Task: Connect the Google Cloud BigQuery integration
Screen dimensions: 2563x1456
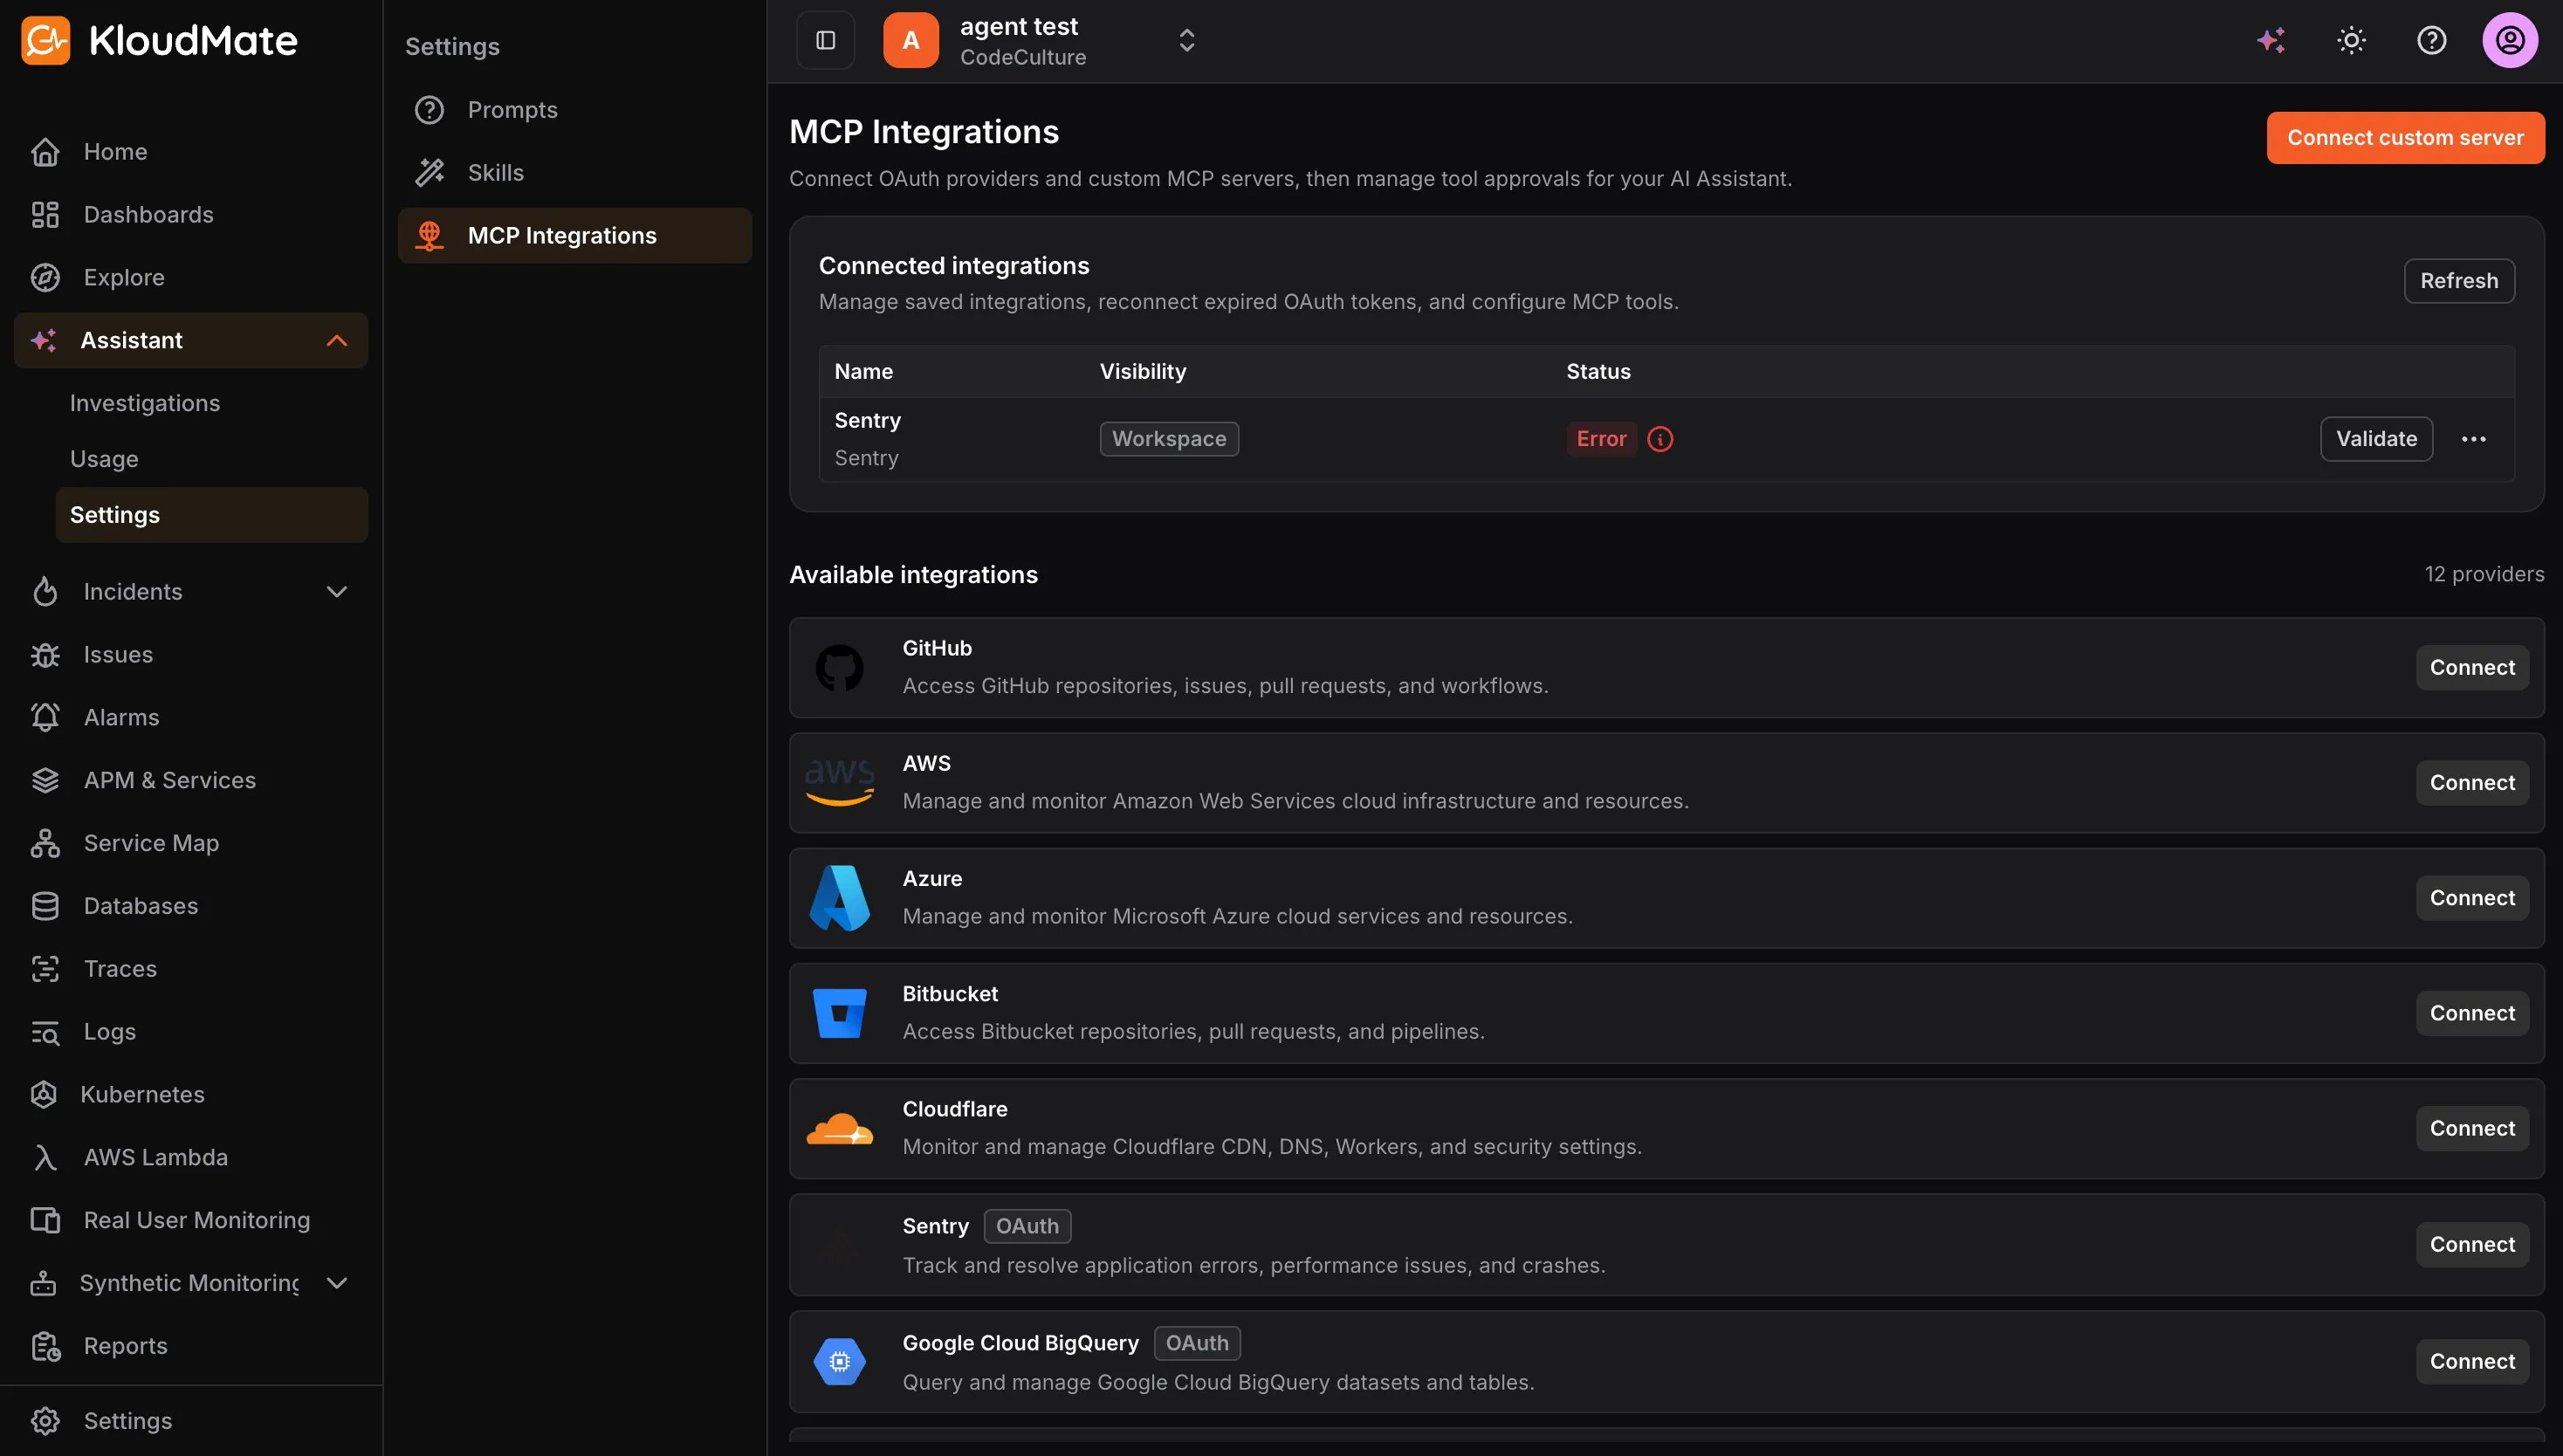Action: pos(2472,1362)
